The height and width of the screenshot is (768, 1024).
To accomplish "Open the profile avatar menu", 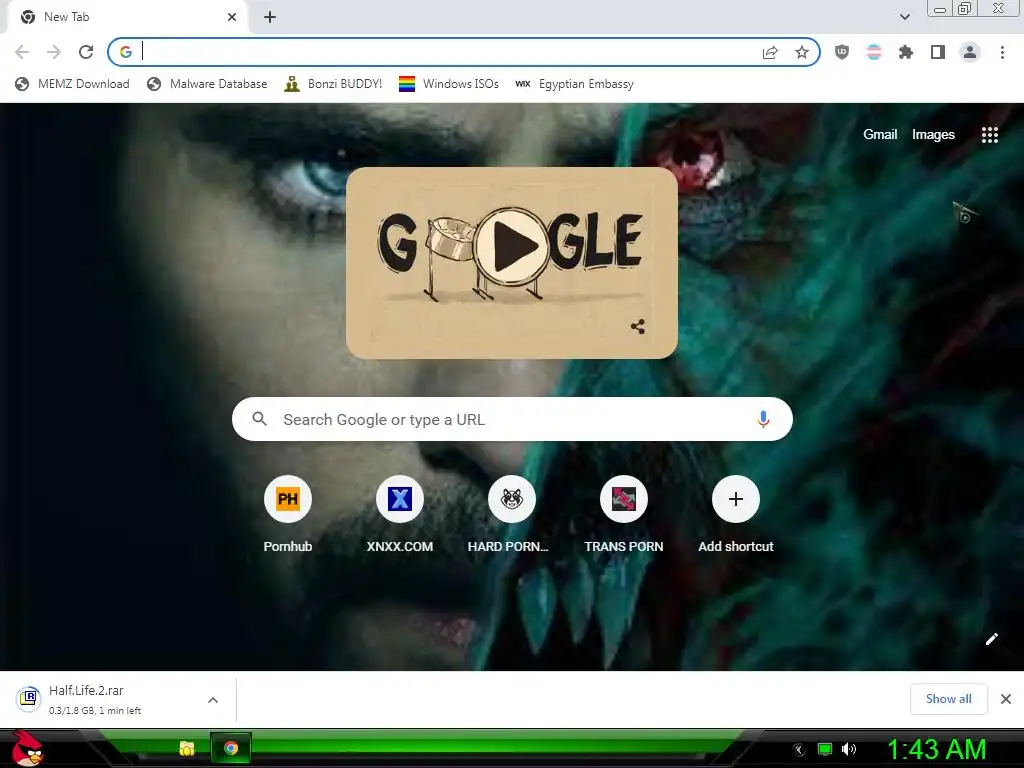I will point(970,52).
